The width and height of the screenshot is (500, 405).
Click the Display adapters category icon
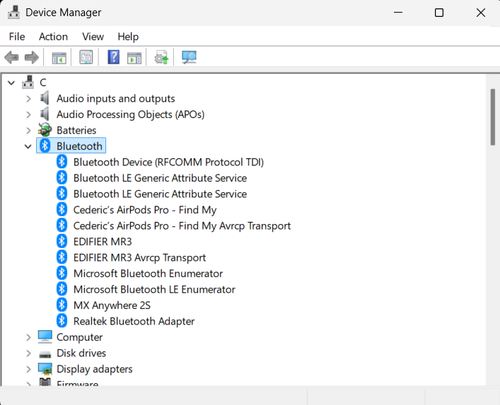pos(45,369)
